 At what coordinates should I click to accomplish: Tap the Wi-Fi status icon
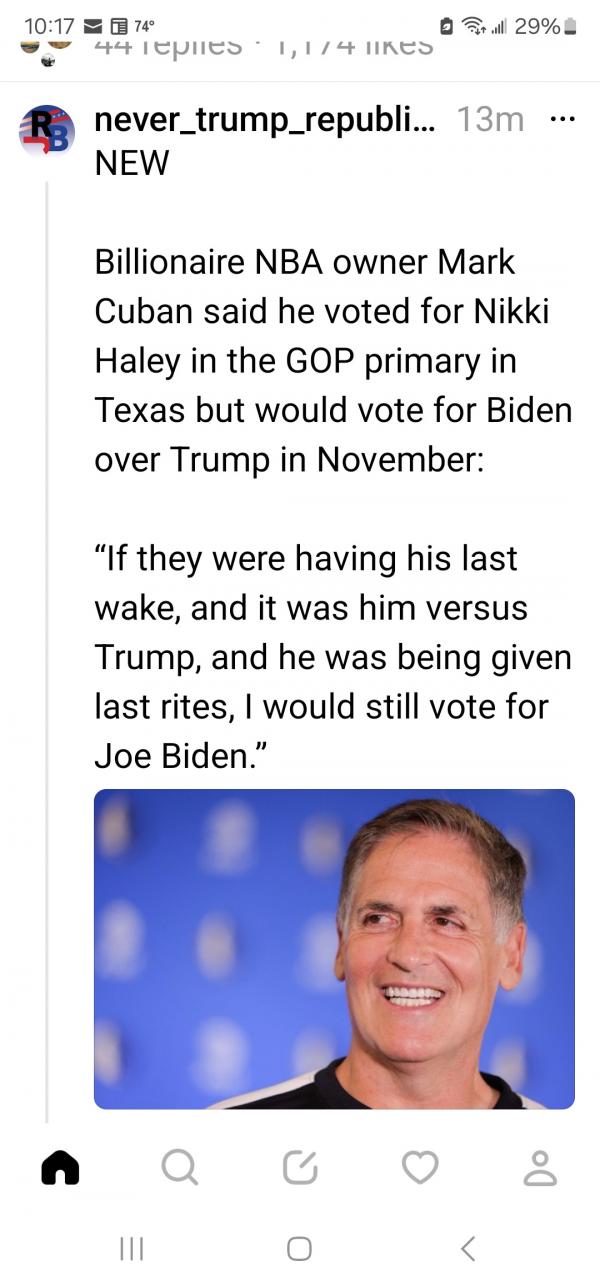[477, 26]
